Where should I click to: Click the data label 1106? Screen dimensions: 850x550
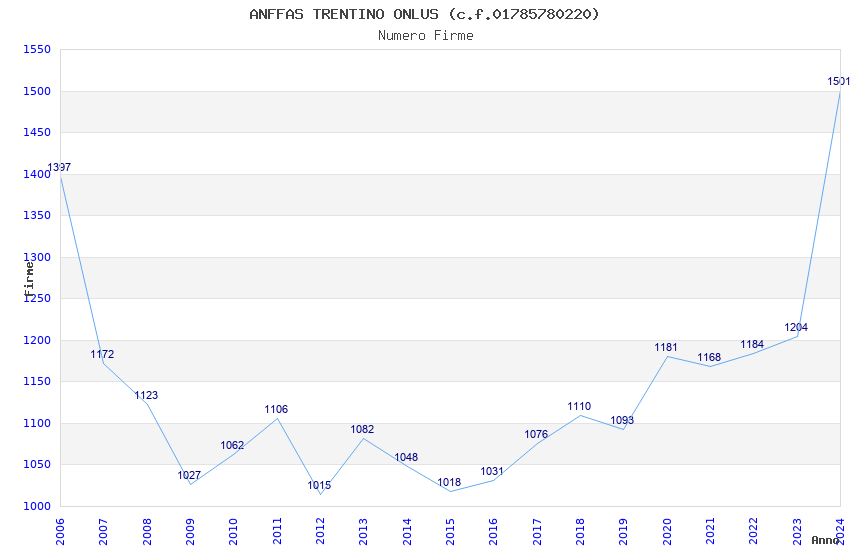276,410
